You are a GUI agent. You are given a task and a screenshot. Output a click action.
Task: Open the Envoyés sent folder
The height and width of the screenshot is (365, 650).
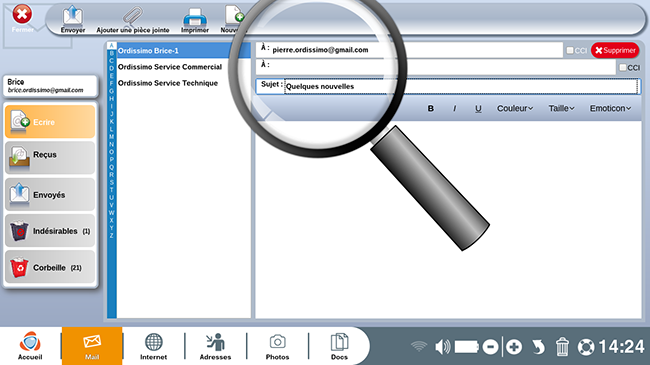[50, 194]
